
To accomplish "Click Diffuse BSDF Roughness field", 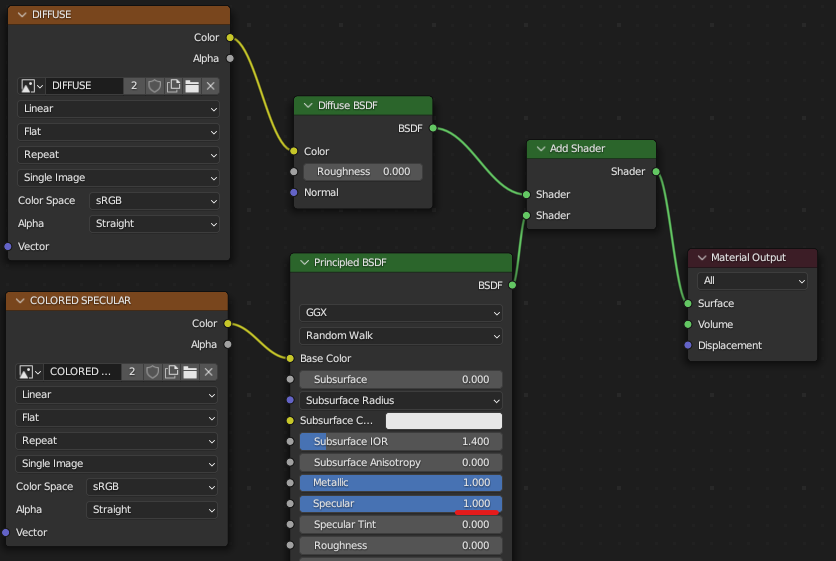I will pos(363,172).
